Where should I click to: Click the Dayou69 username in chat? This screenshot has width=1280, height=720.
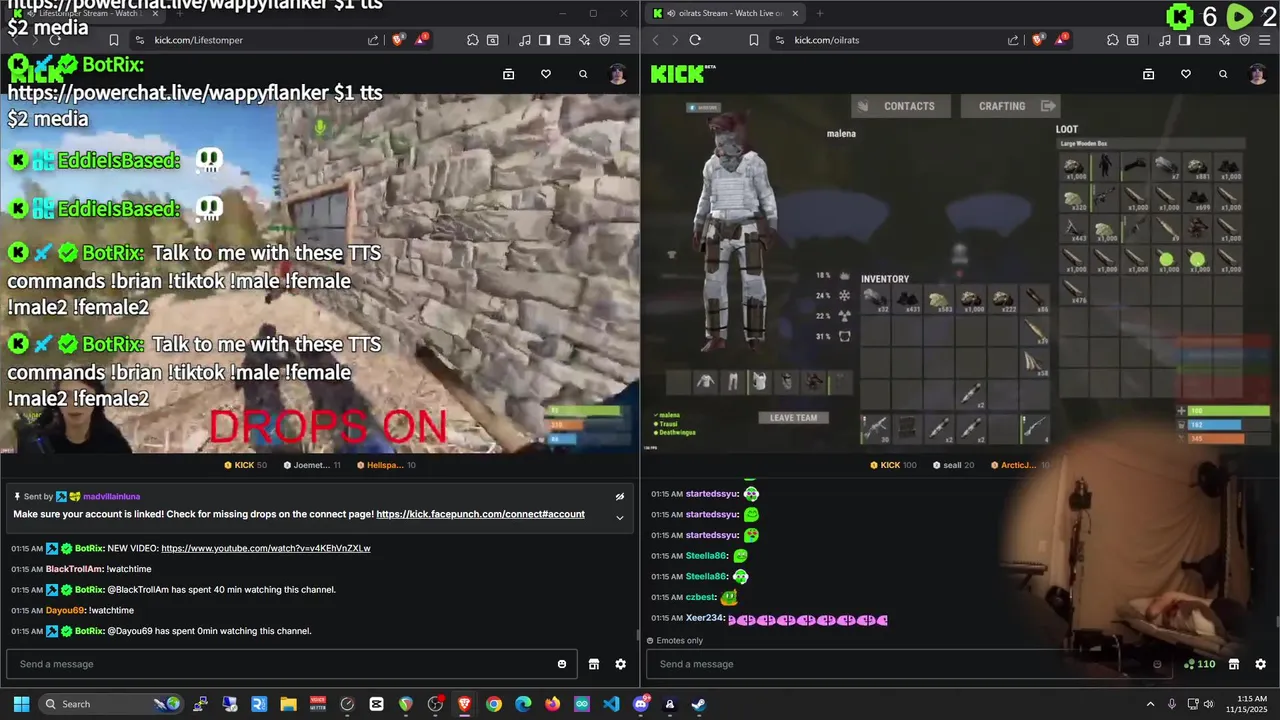[x=65, y=610]
